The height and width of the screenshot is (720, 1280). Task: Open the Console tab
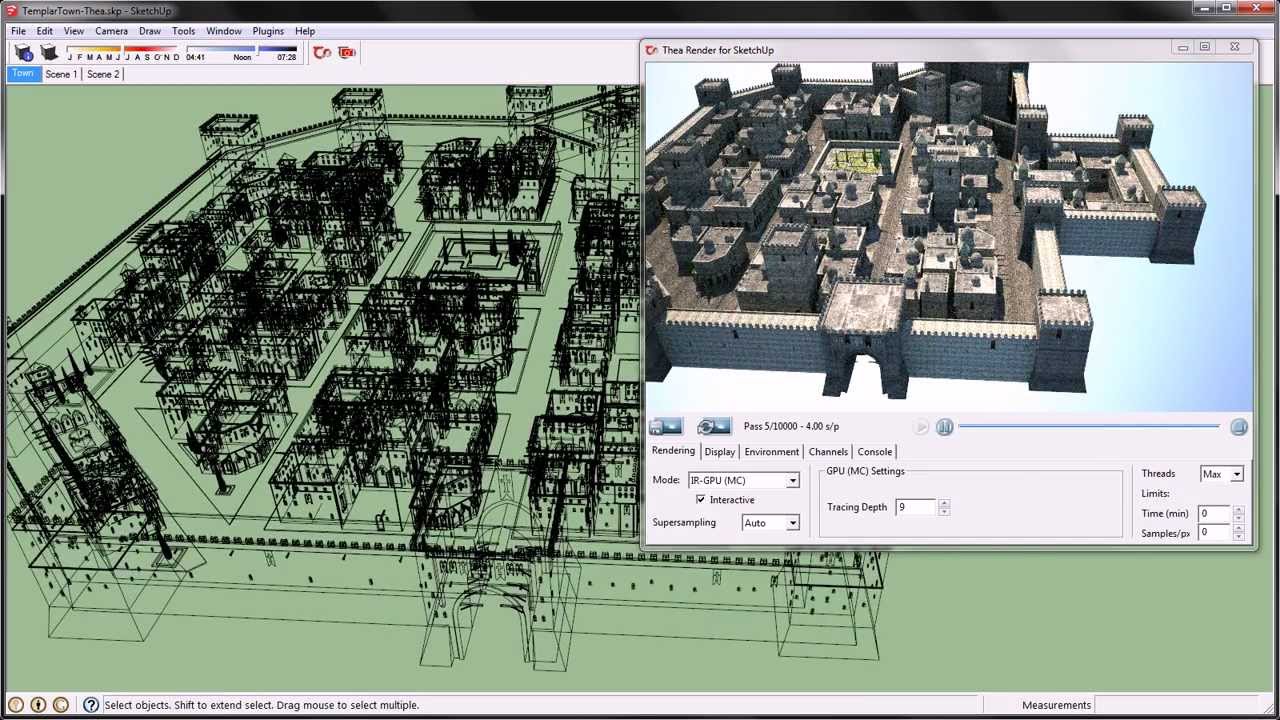pos(874,452)
